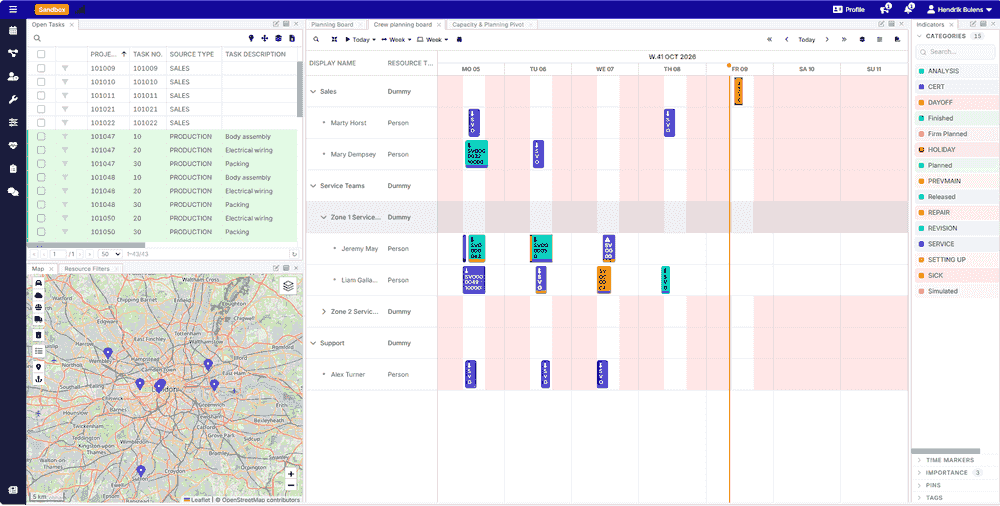The height and width of the screenshot is (506, 1000).
Task: Collapse the Sales resource group
Action: click(x=313, y=92)
